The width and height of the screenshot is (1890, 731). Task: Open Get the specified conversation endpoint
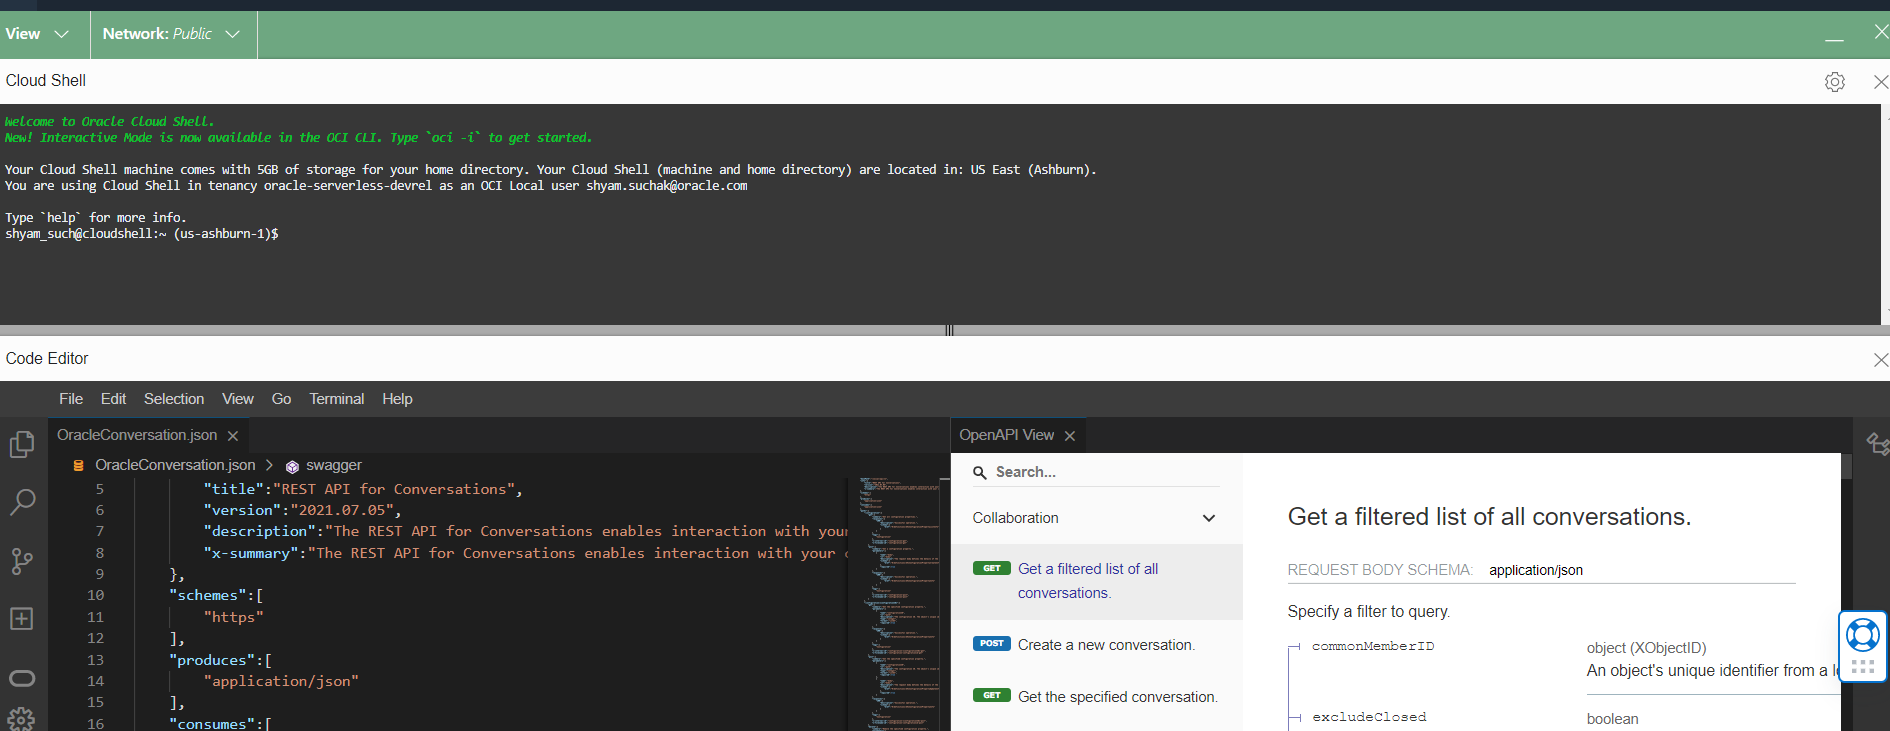(x=1096, y=697)
